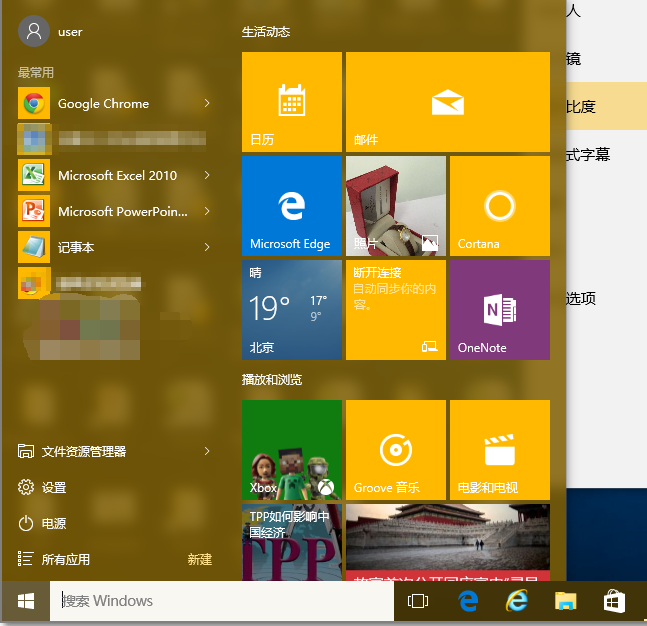Click the user account name
This screenshot has height=626, width=647.
(69, 31)
